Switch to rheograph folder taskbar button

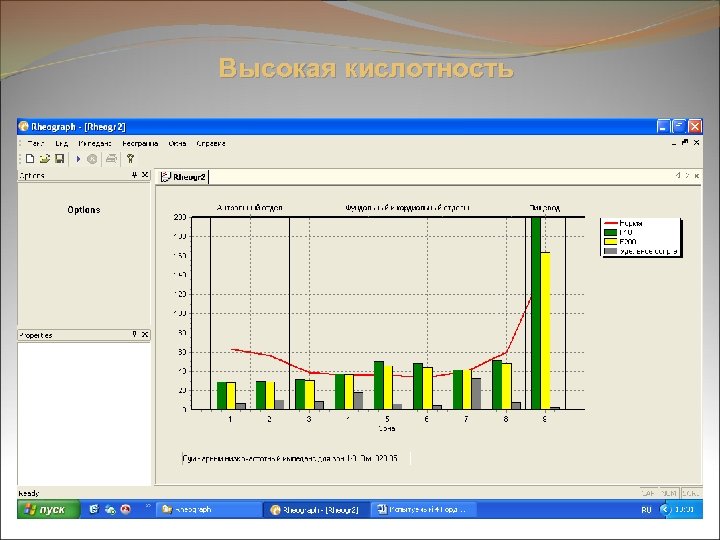click(209, 509)
